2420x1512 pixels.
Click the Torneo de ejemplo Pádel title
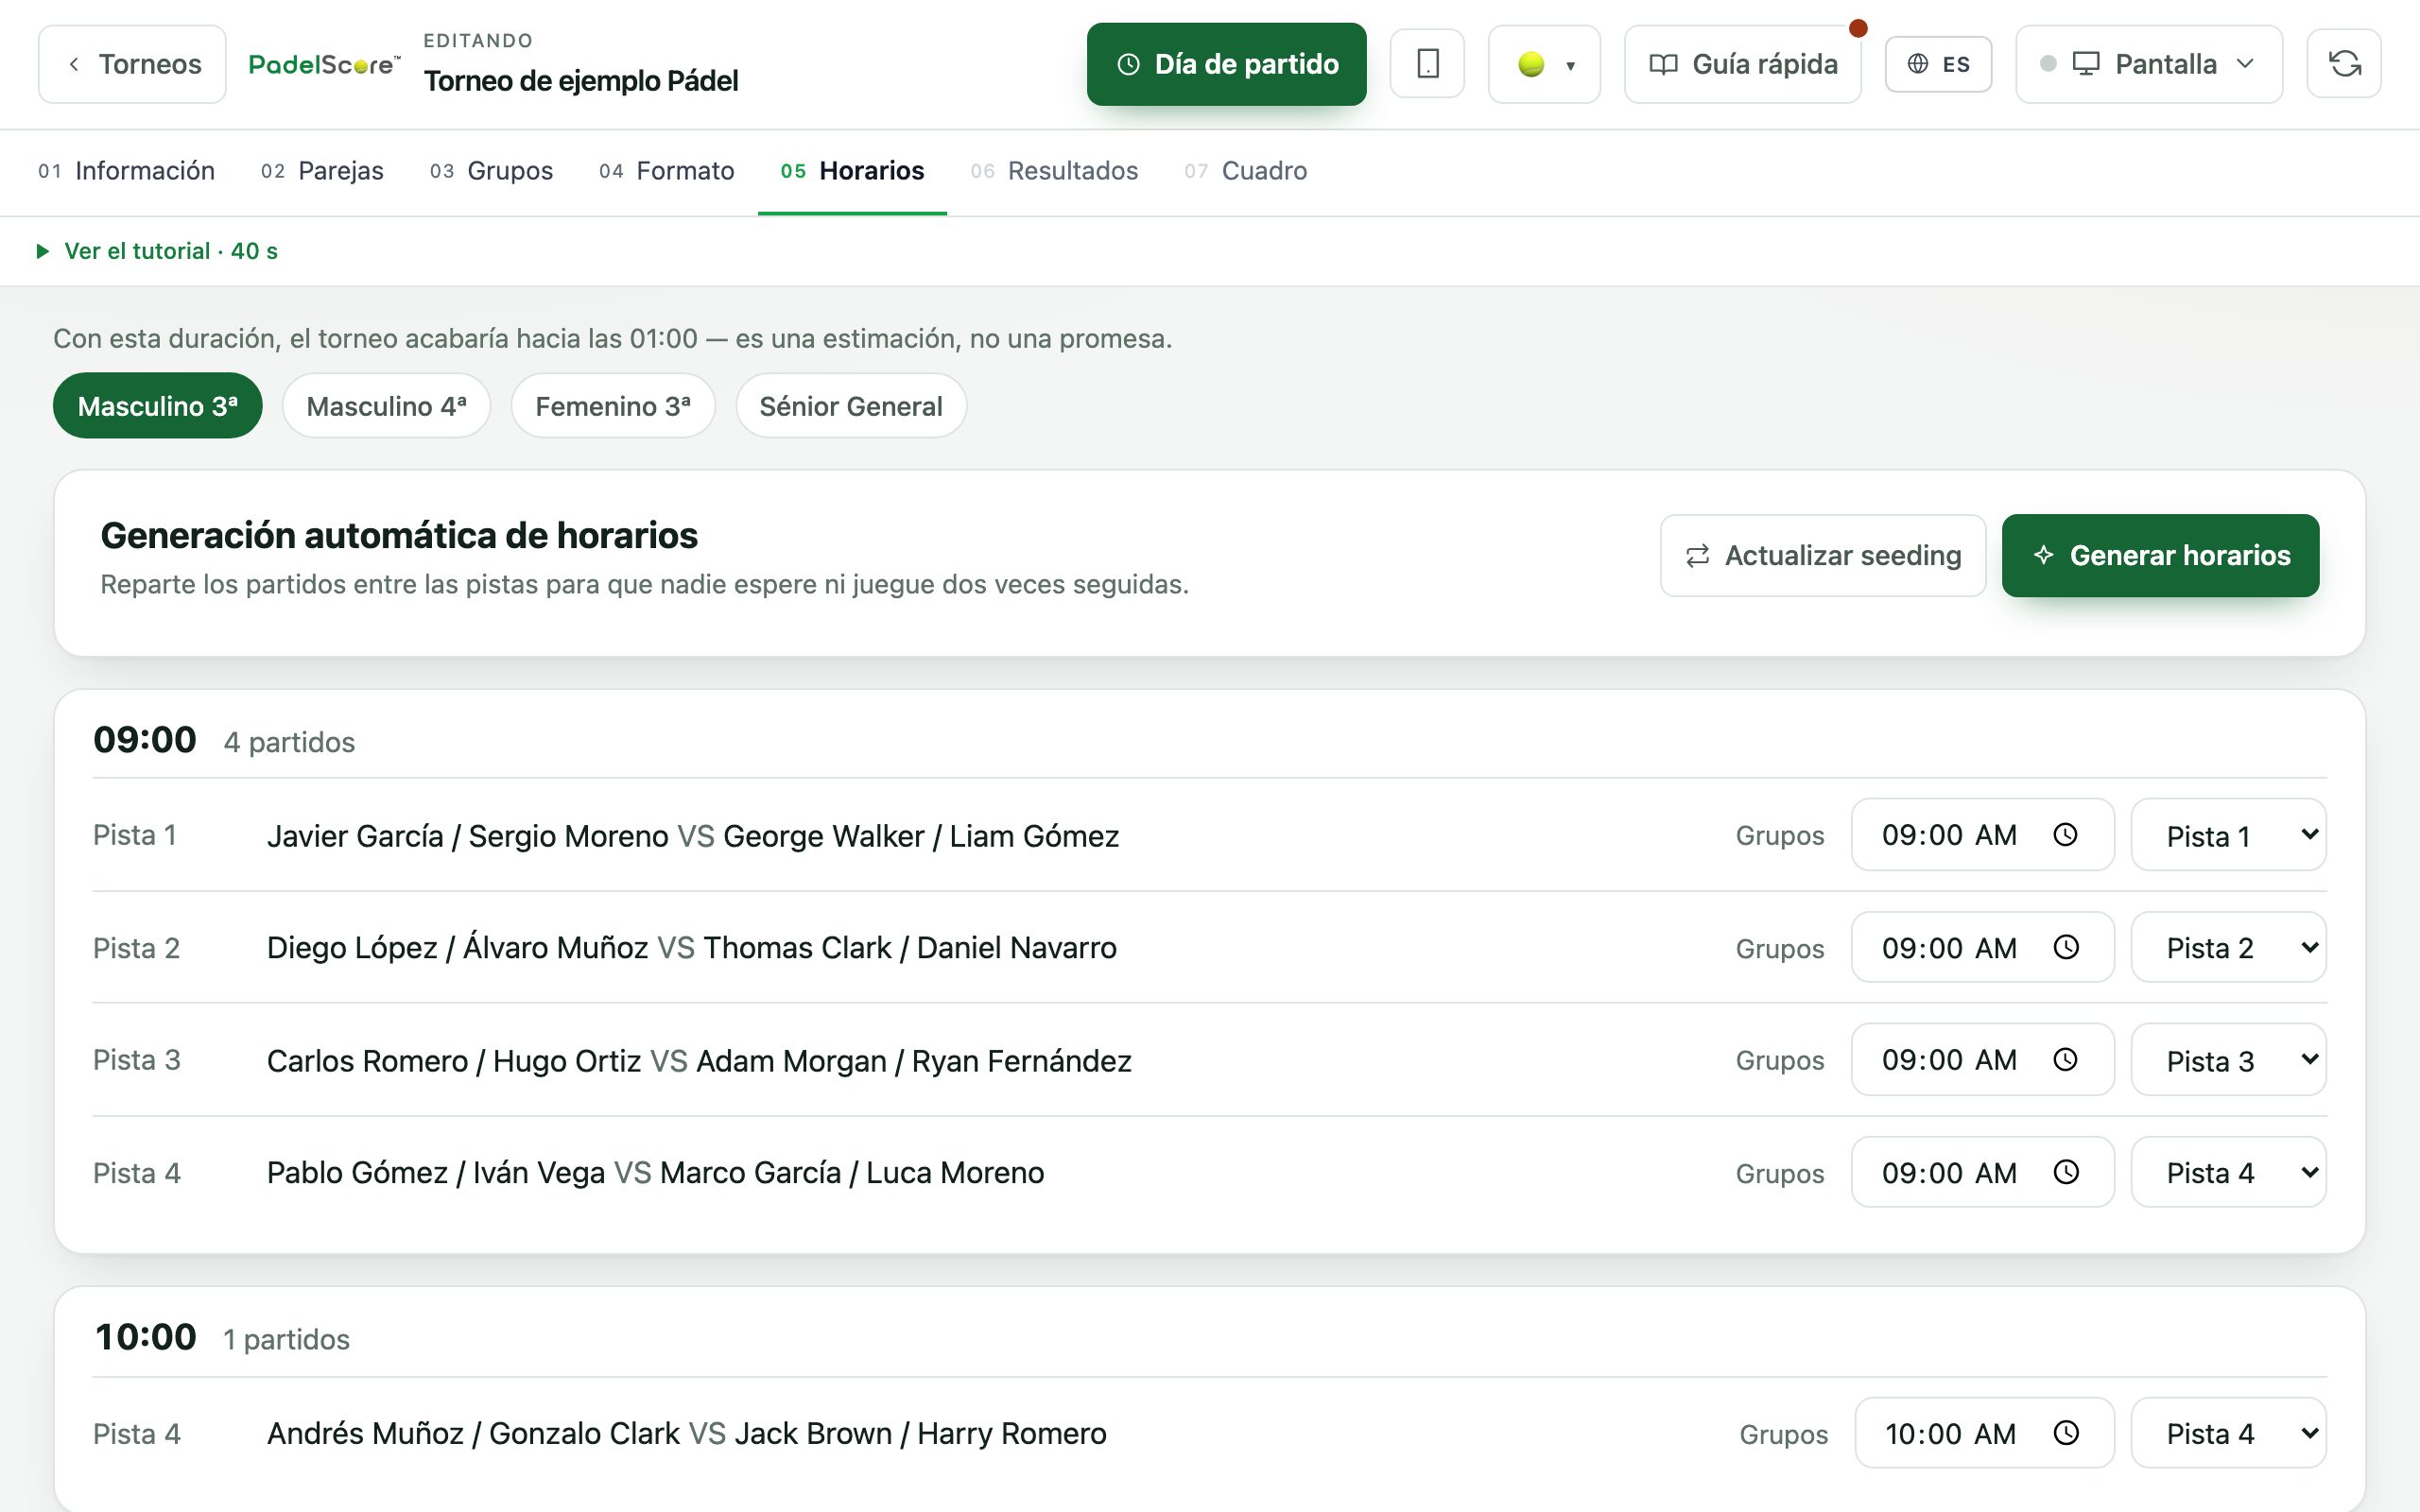tap(581, 81)
